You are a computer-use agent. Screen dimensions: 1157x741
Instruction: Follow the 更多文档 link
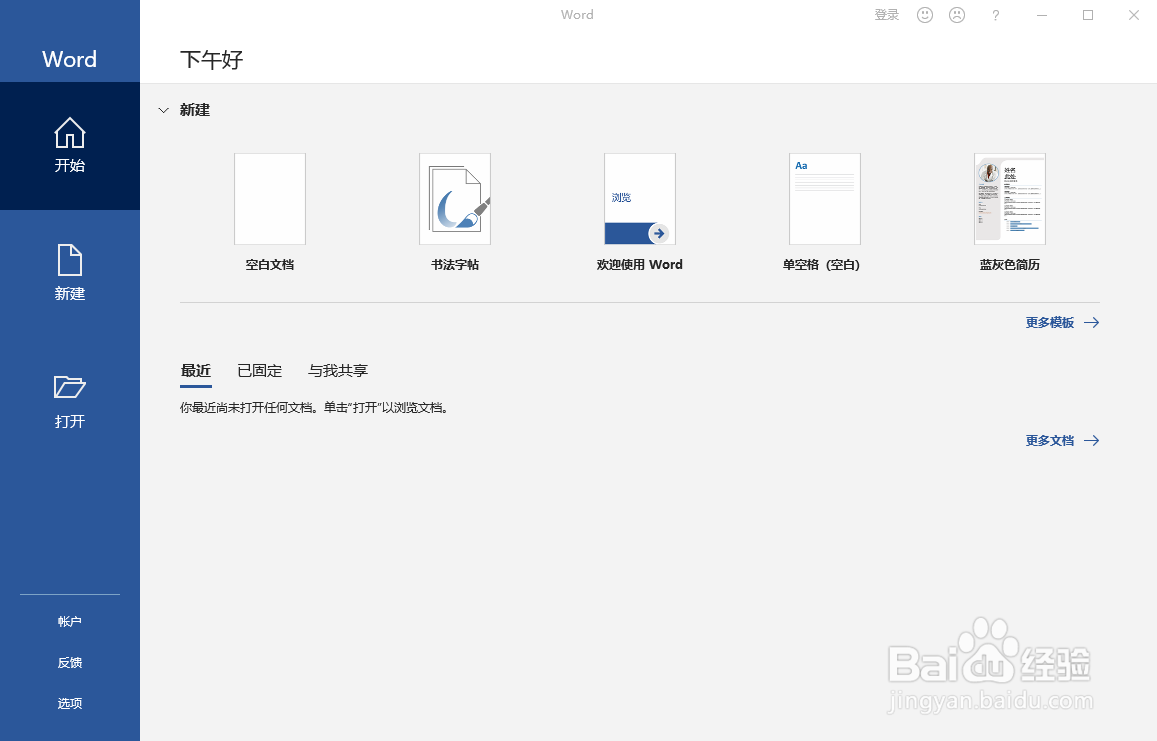click(1063, 441)
